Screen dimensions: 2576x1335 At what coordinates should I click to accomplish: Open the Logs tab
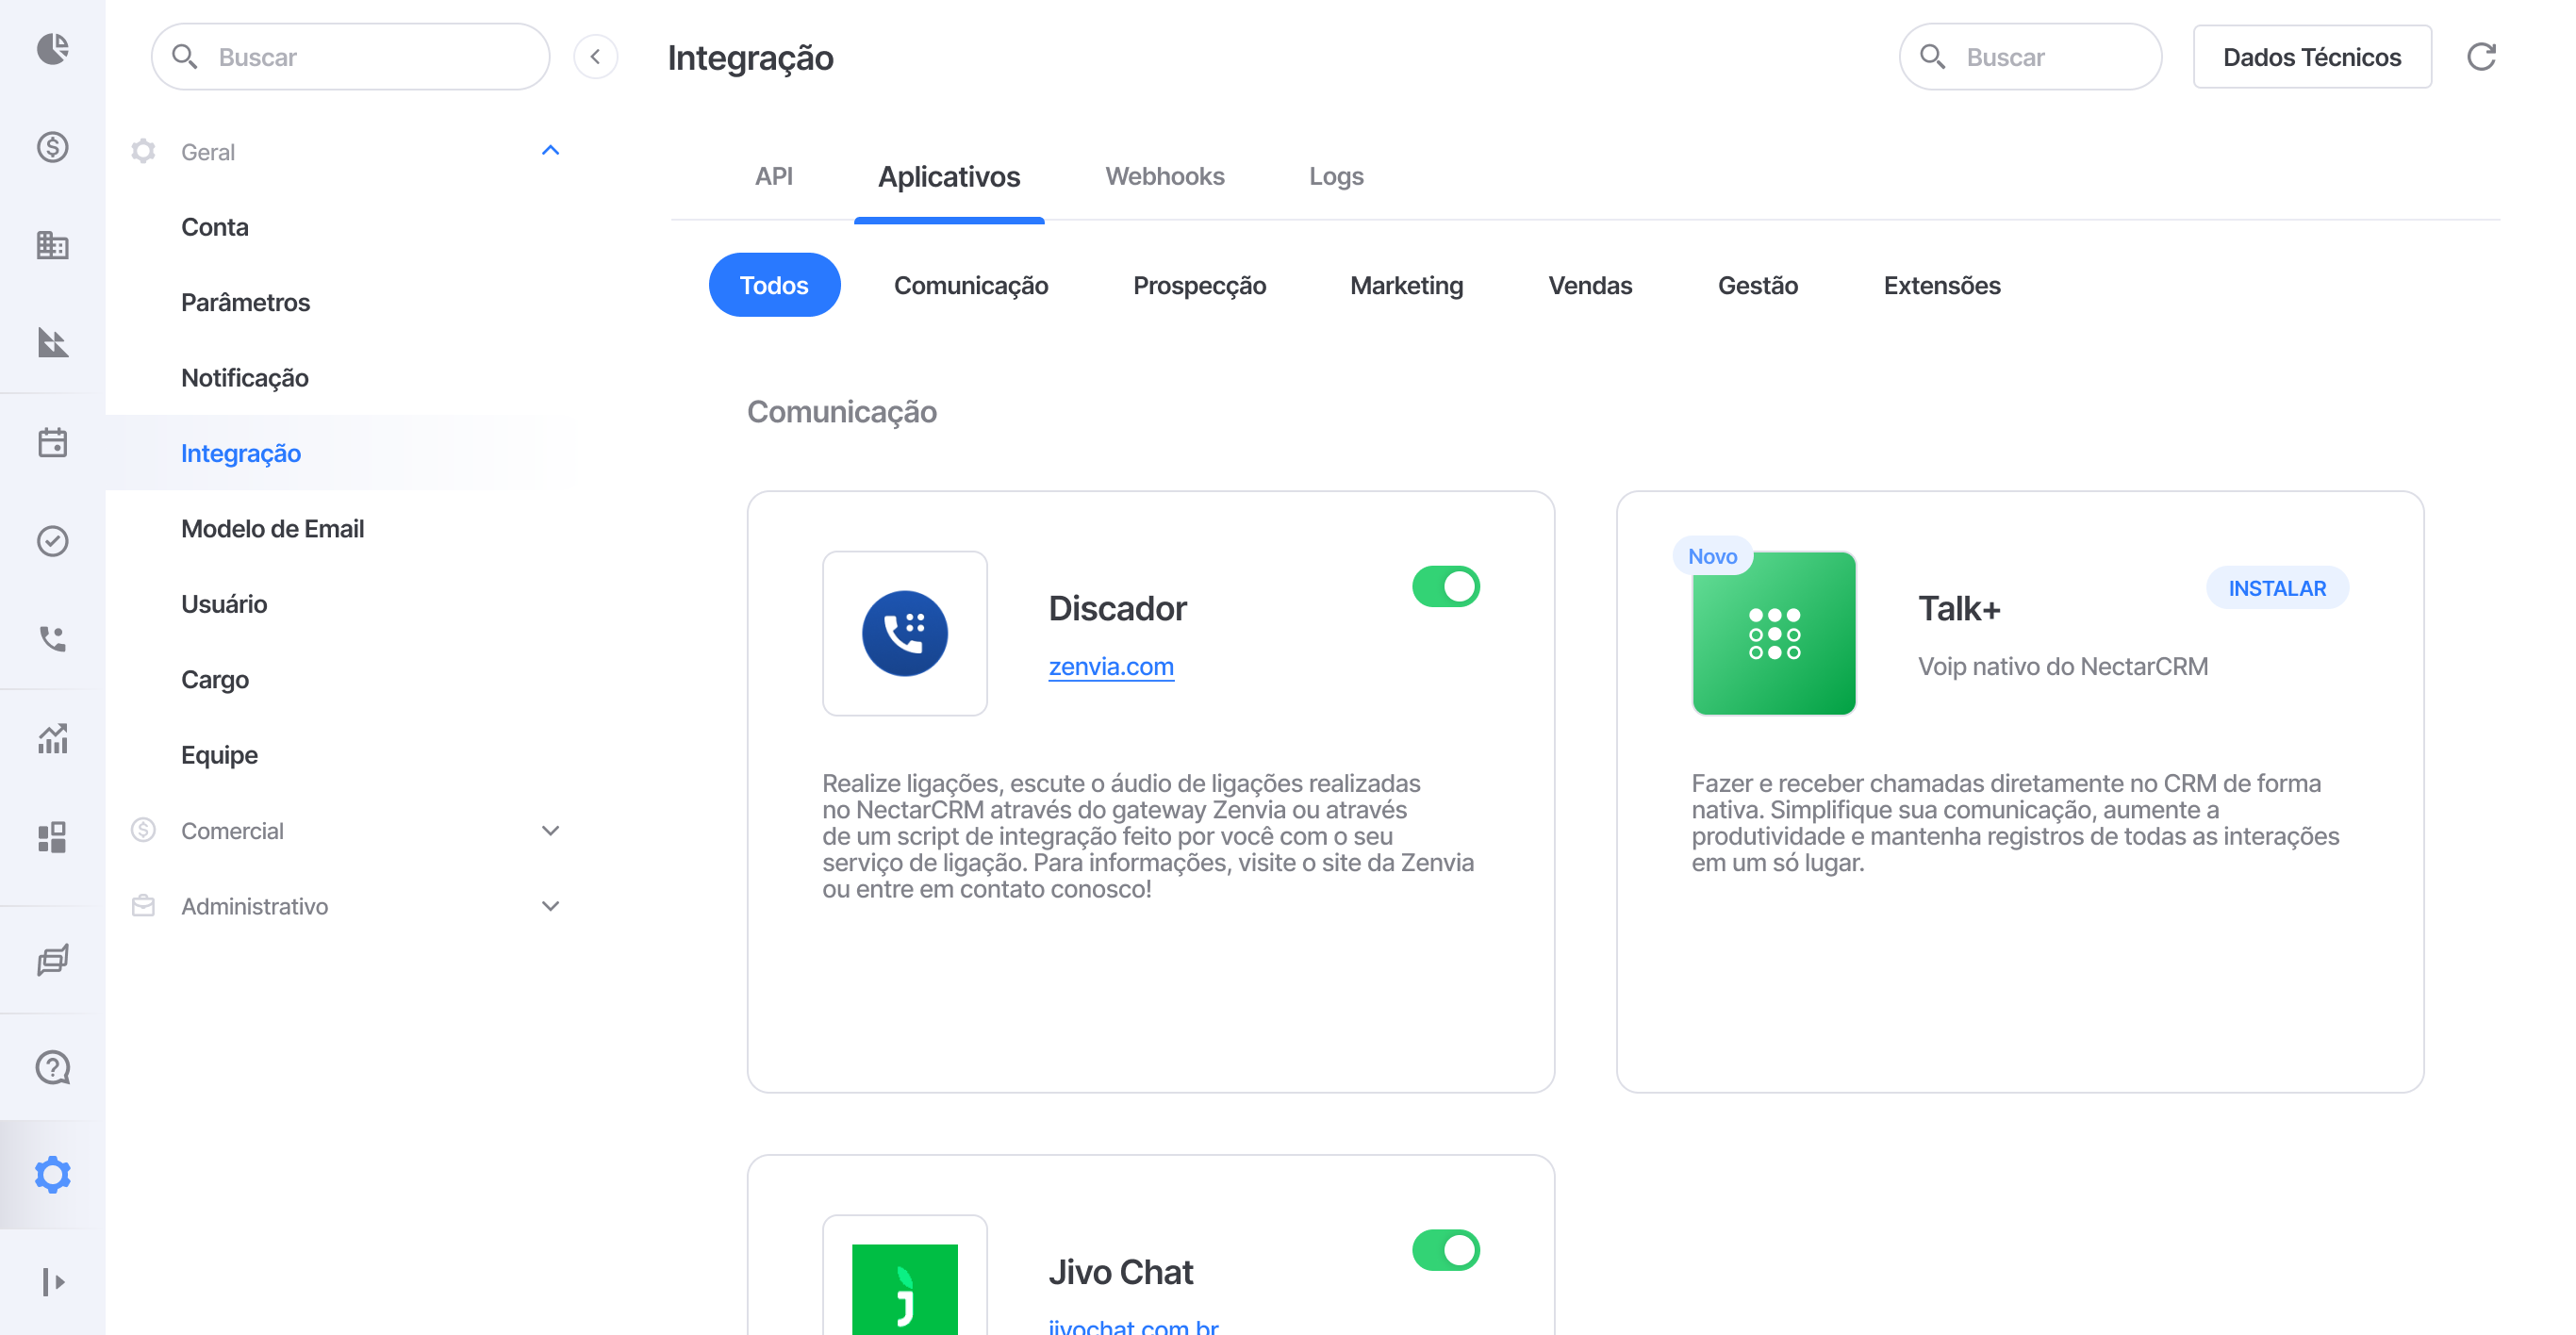click(1336, 177)
